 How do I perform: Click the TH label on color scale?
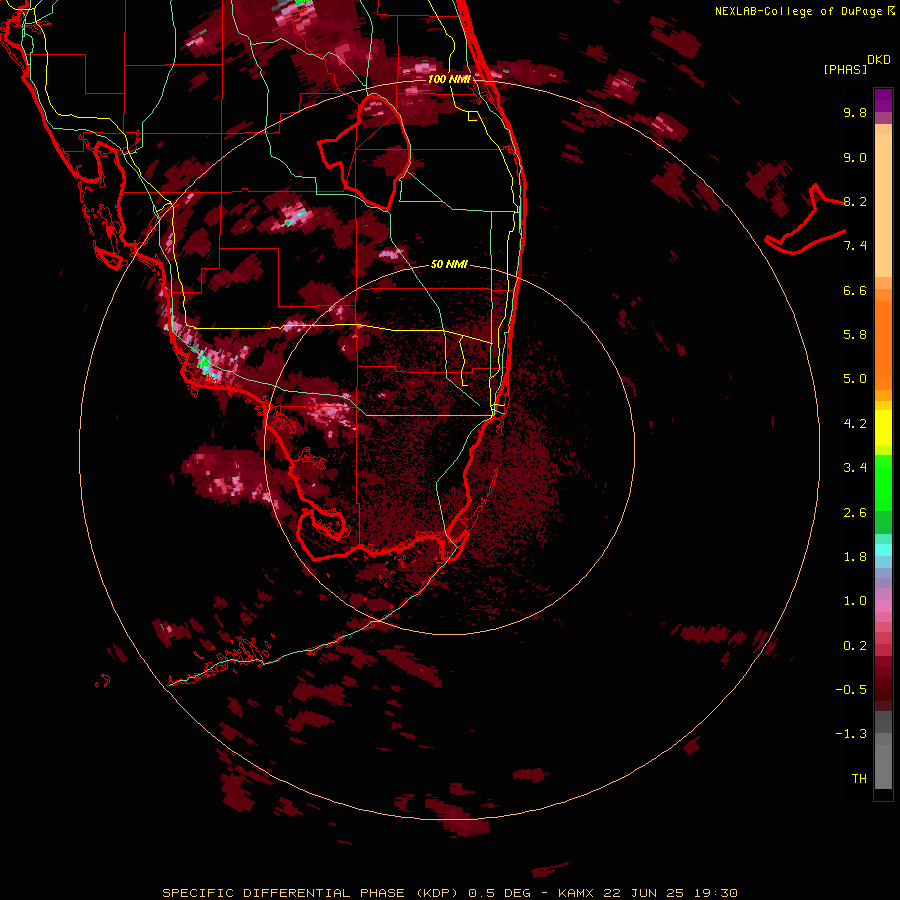pyautogui.click(x=859, y=779)
